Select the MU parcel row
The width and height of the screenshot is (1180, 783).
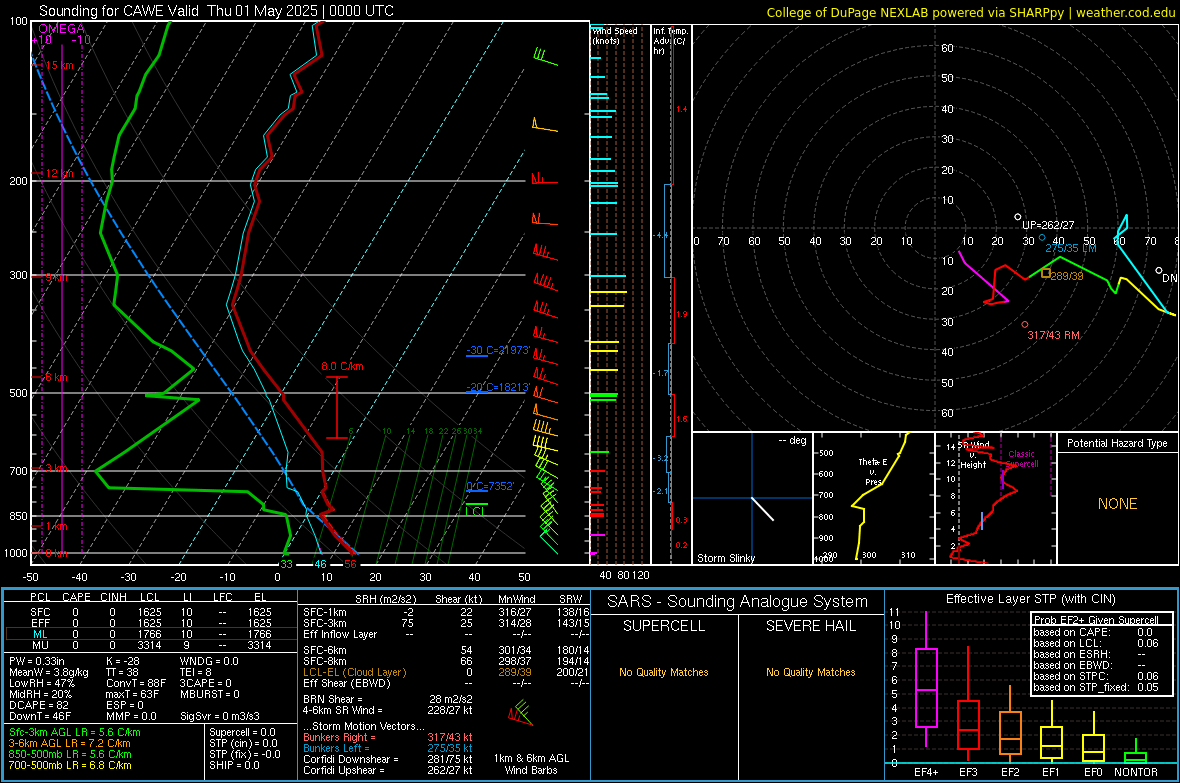151,645
